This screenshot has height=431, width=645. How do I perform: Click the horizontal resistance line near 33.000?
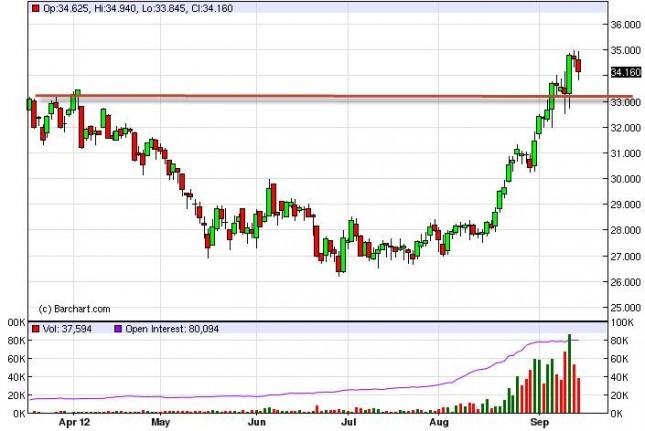(334, 97)
